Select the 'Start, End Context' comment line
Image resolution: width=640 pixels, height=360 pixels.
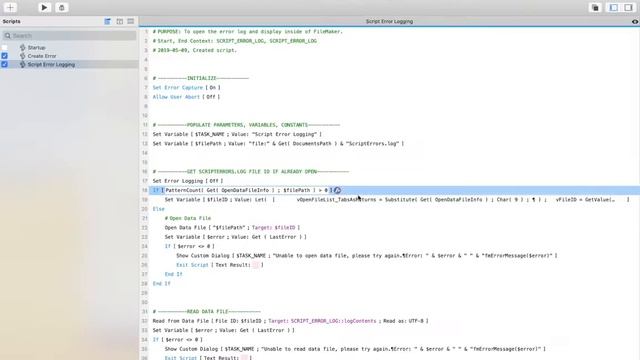235,41
